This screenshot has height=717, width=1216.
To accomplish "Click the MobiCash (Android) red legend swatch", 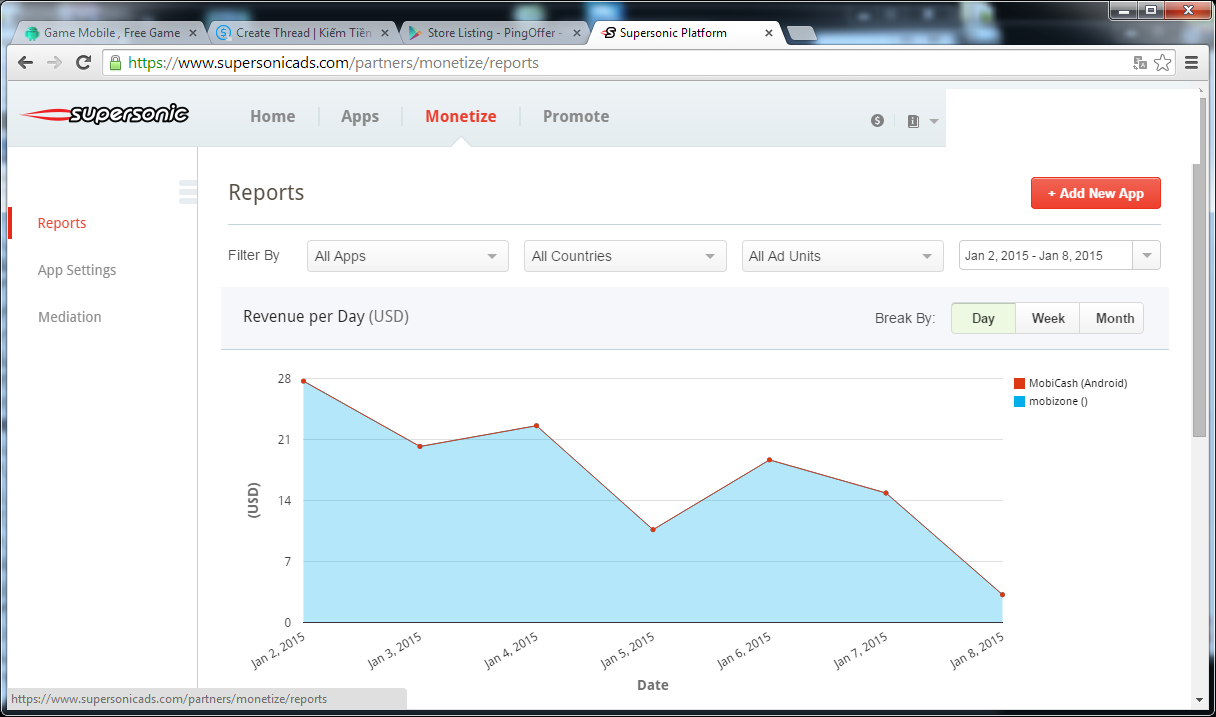I will pos(1020,384).
